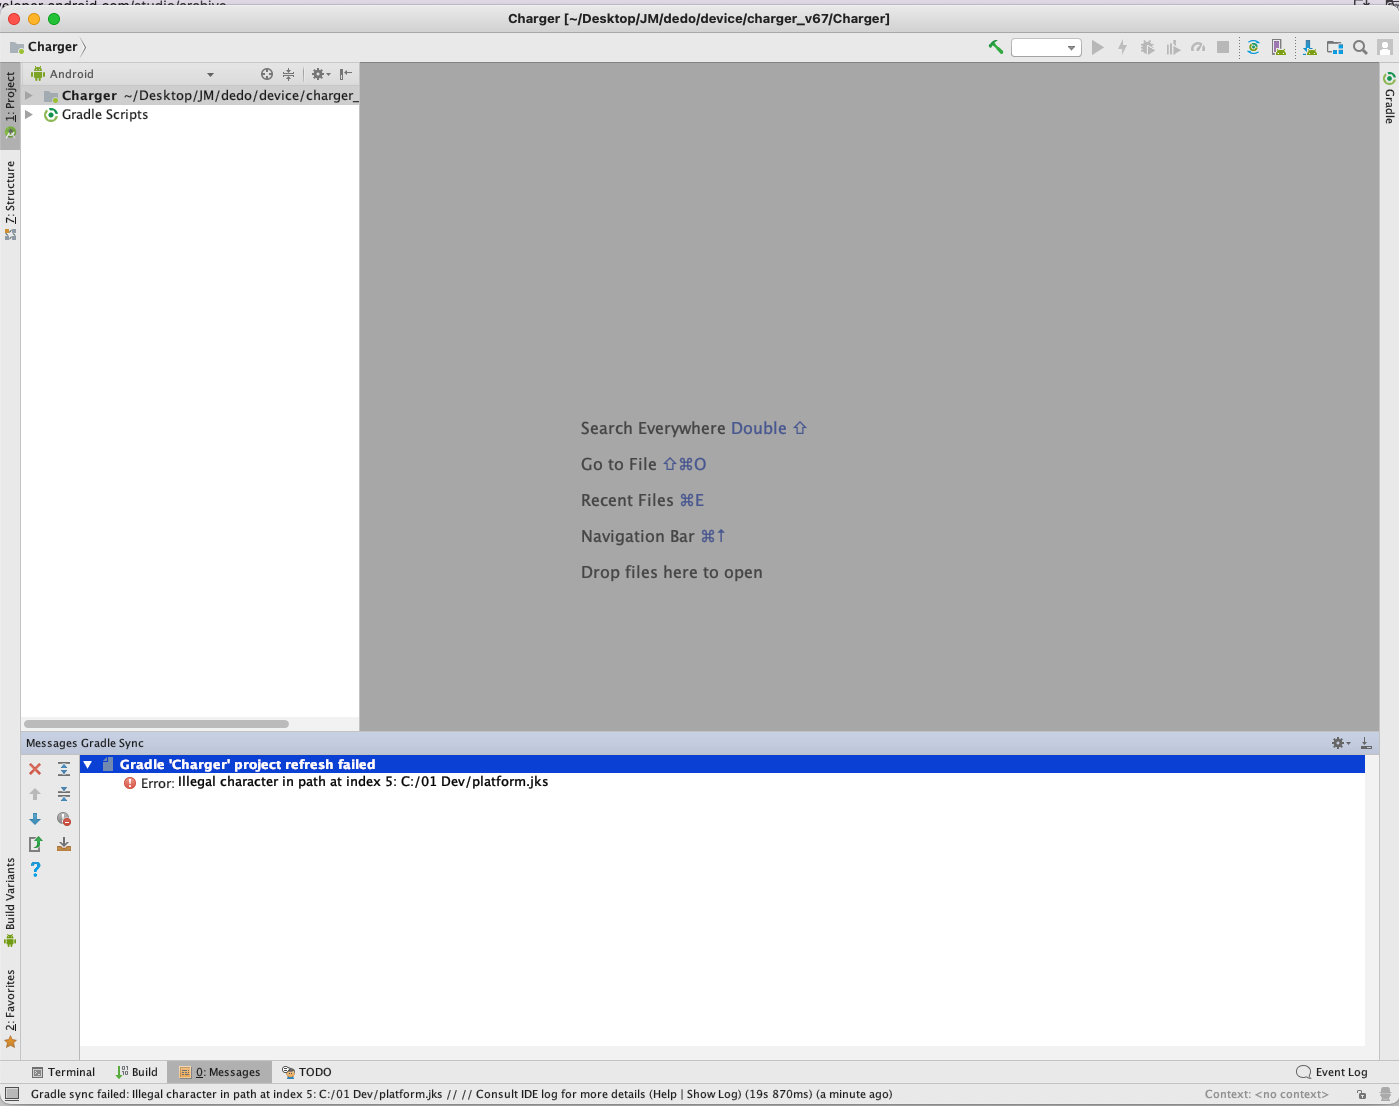Expand the Gradle Scripts tree node

(x=29, y=115)
